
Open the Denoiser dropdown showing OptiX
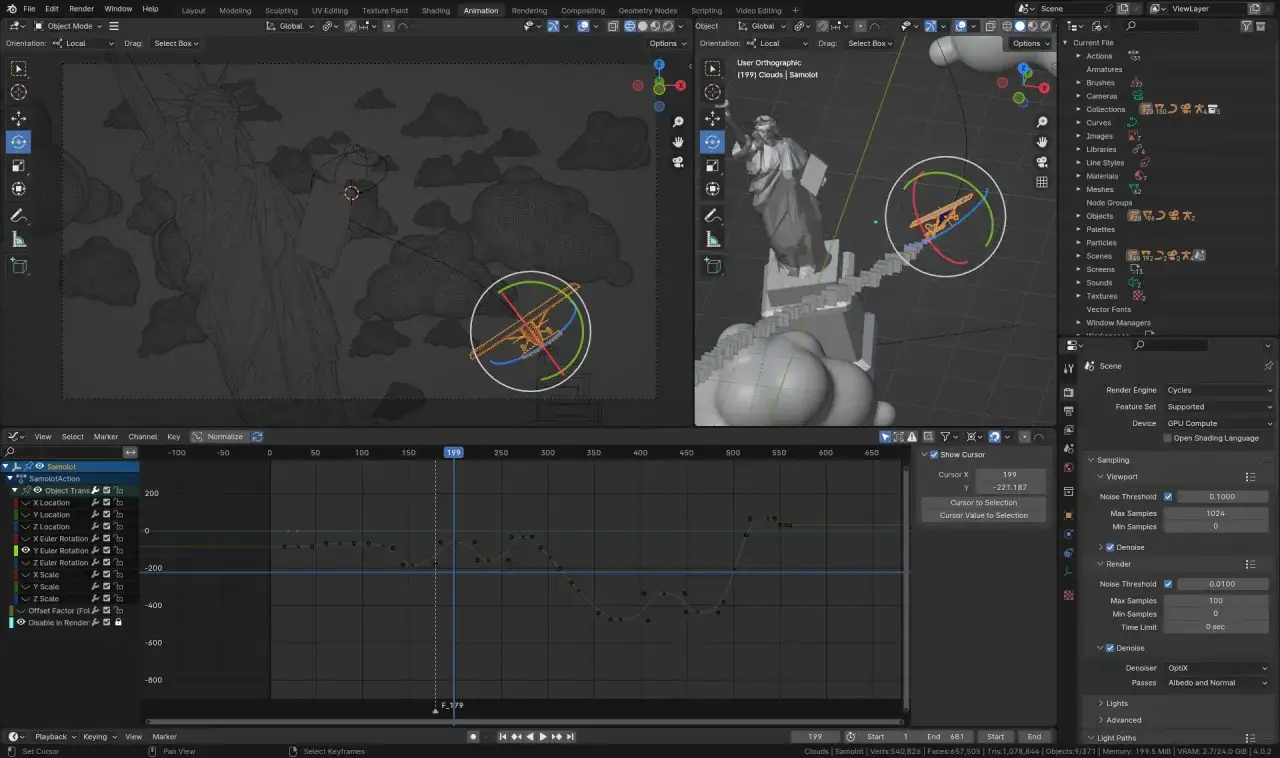click(x=1219, y=668)
